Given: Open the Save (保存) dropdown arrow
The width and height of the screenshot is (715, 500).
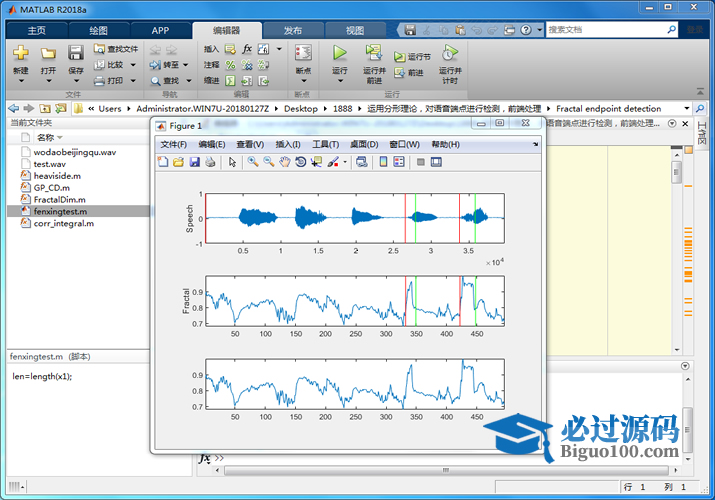Looking at the screenshot, I should [76, 81].
